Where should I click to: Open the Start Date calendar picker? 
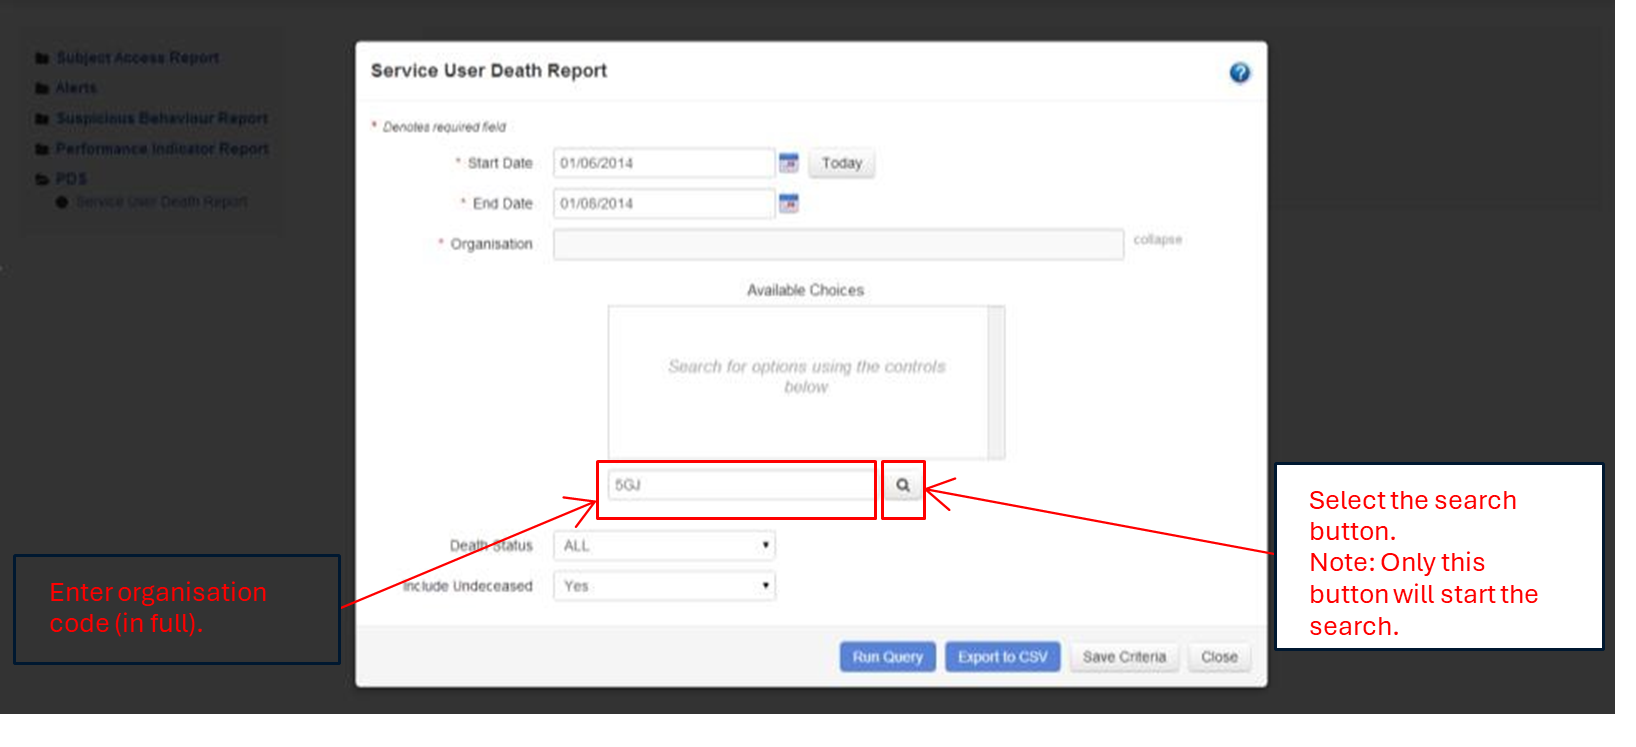[x=788, y=163]
